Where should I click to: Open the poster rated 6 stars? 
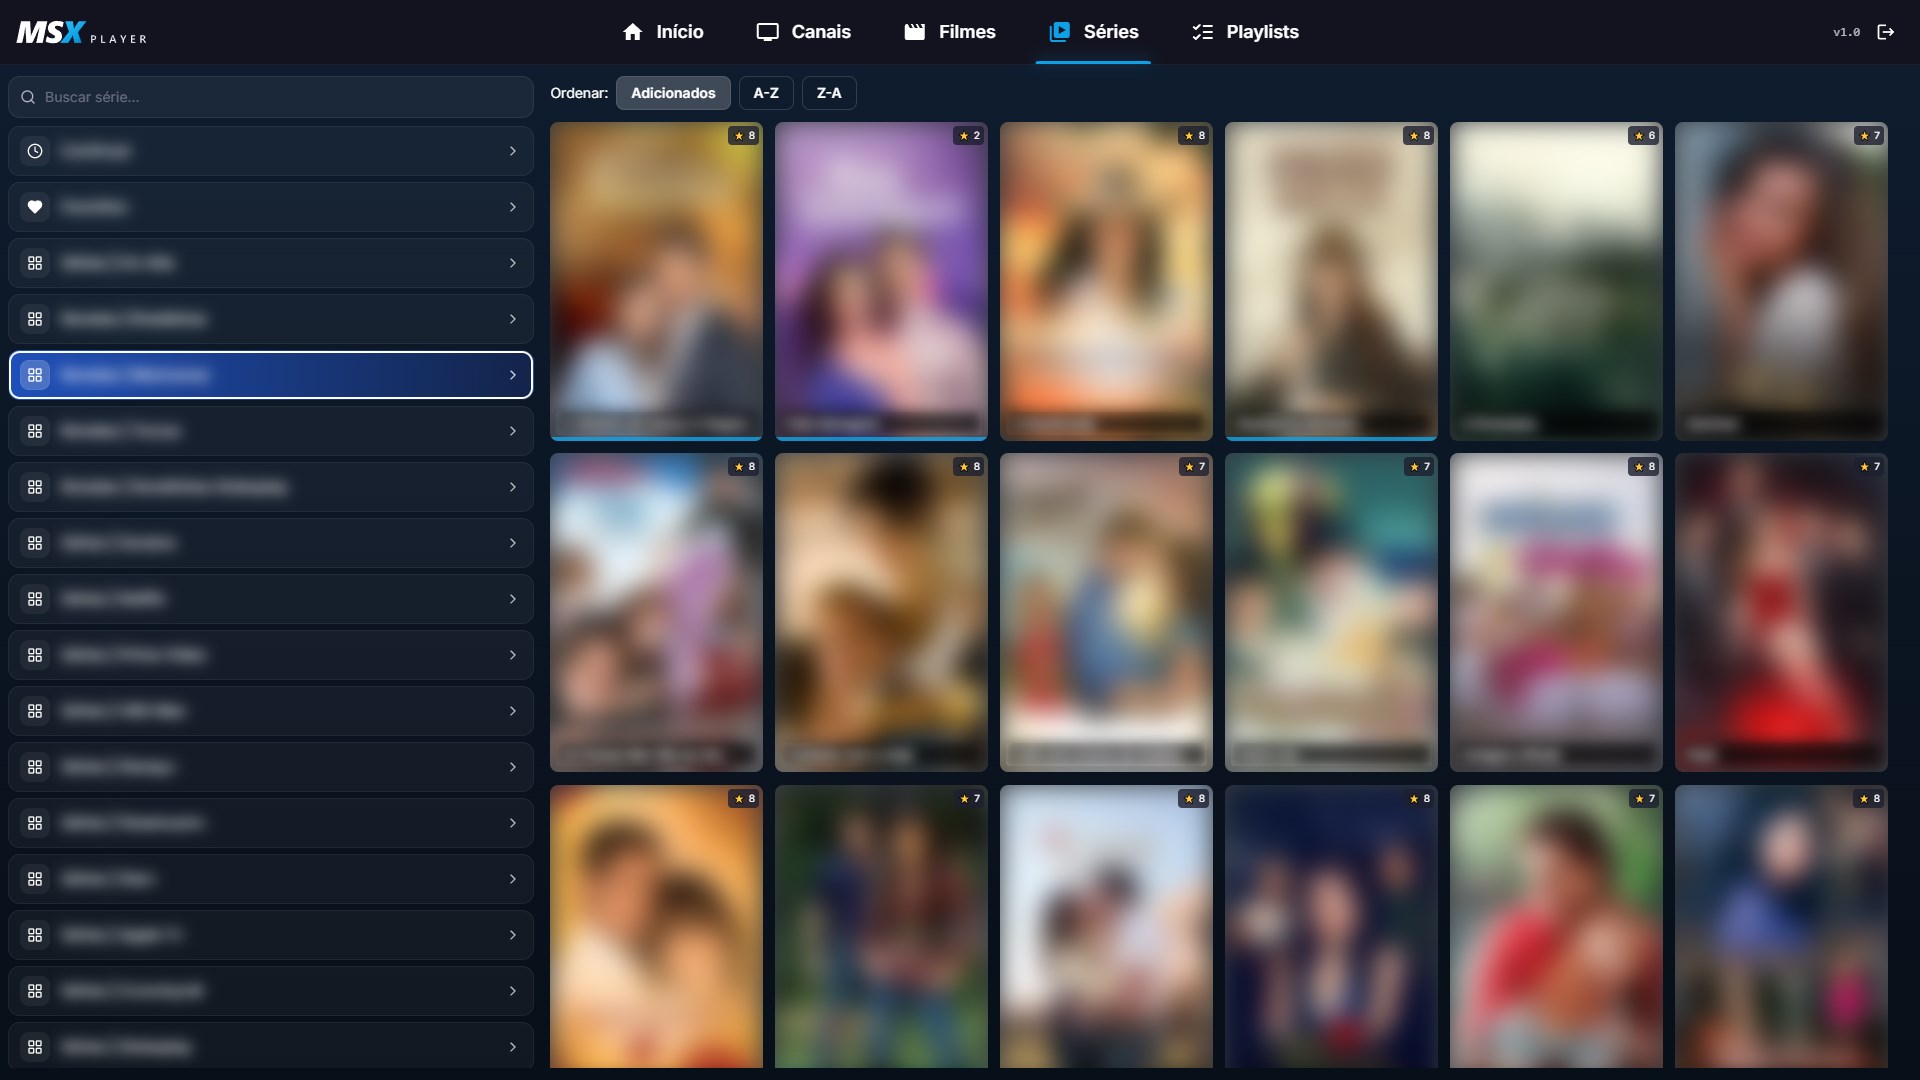(x=1556, y=281)
